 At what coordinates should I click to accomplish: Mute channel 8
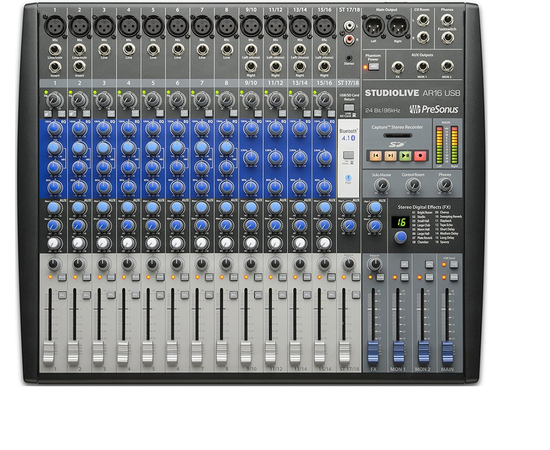click(x=233, y=277)
